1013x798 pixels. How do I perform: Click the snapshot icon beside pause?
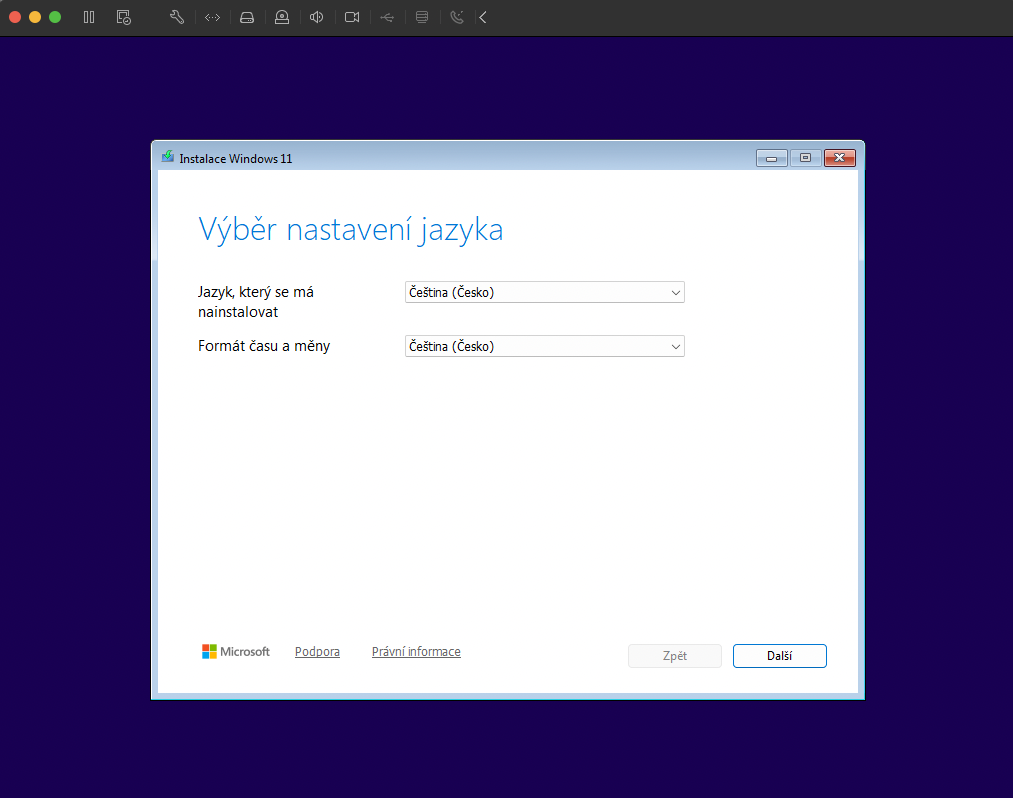pos(123,17)
